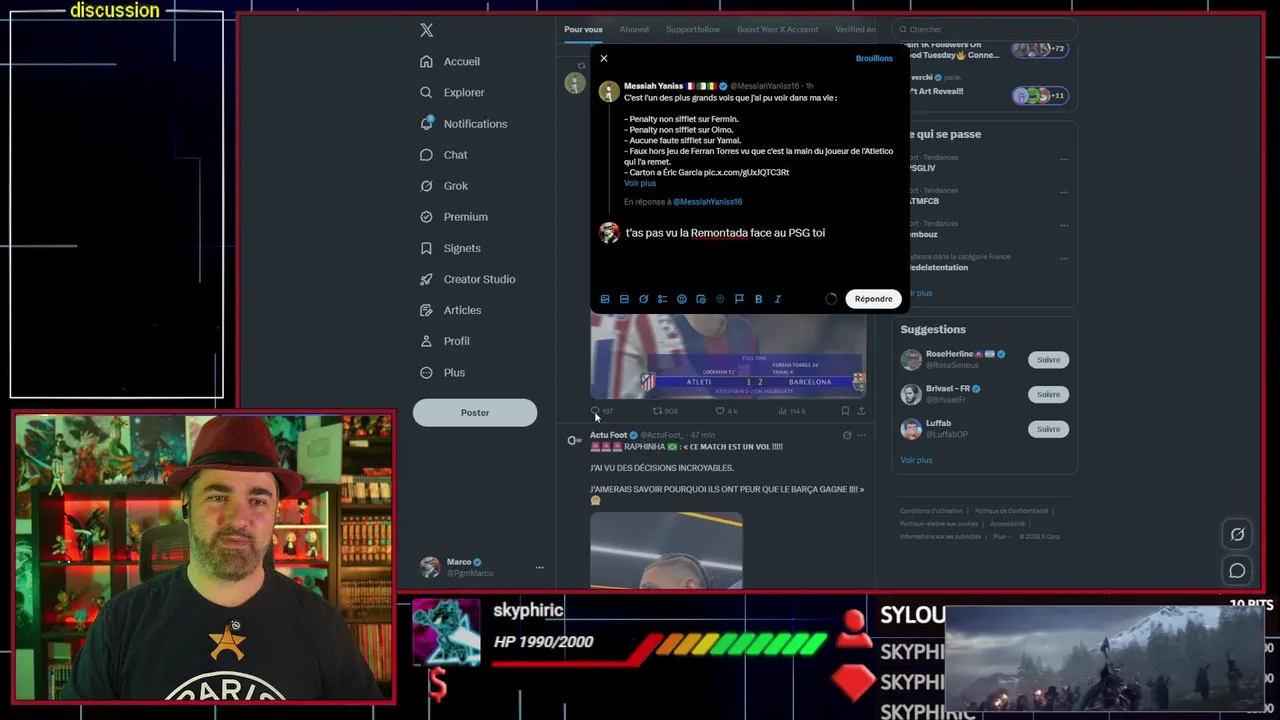Follow RoseHerline with Suivre button
The width and height of the screenshot is (1280, 720).
pos(1048,360)
